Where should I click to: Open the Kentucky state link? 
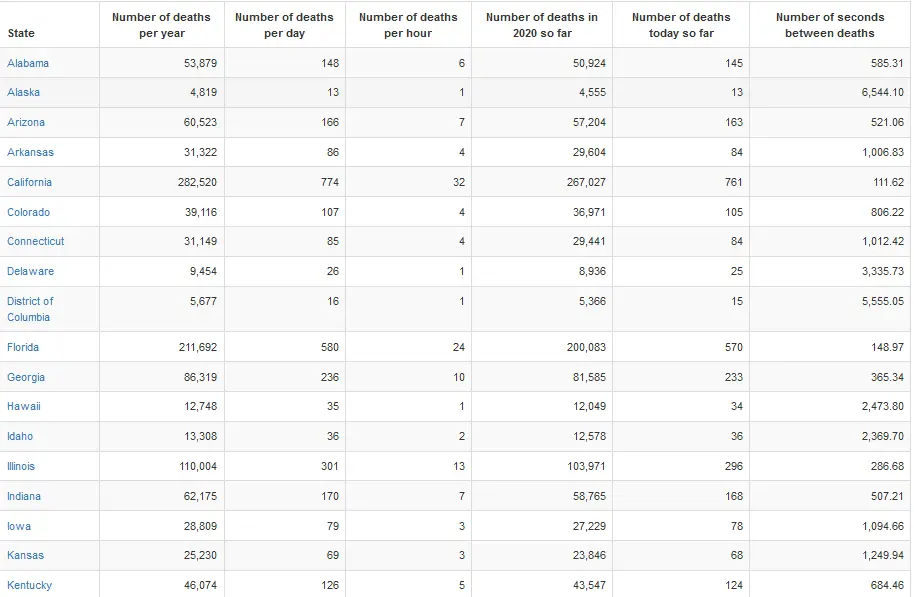click(29, 585)
